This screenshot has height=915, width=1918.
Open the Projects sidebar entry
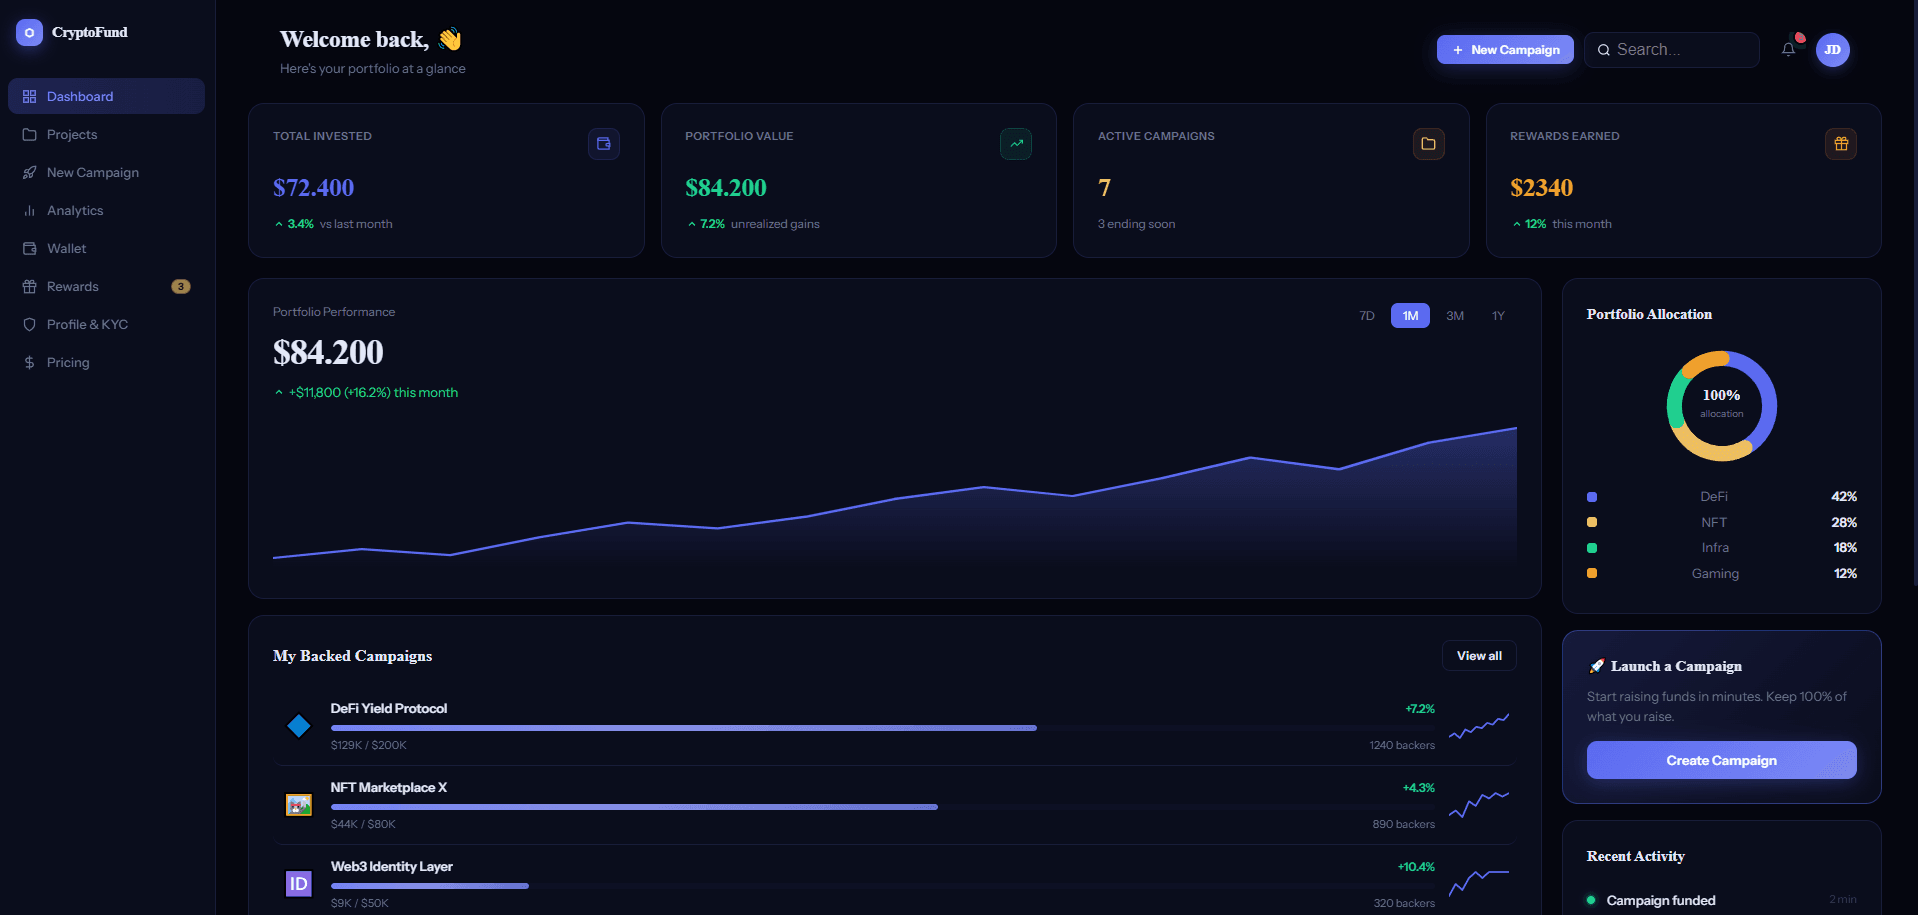[72, 134]
